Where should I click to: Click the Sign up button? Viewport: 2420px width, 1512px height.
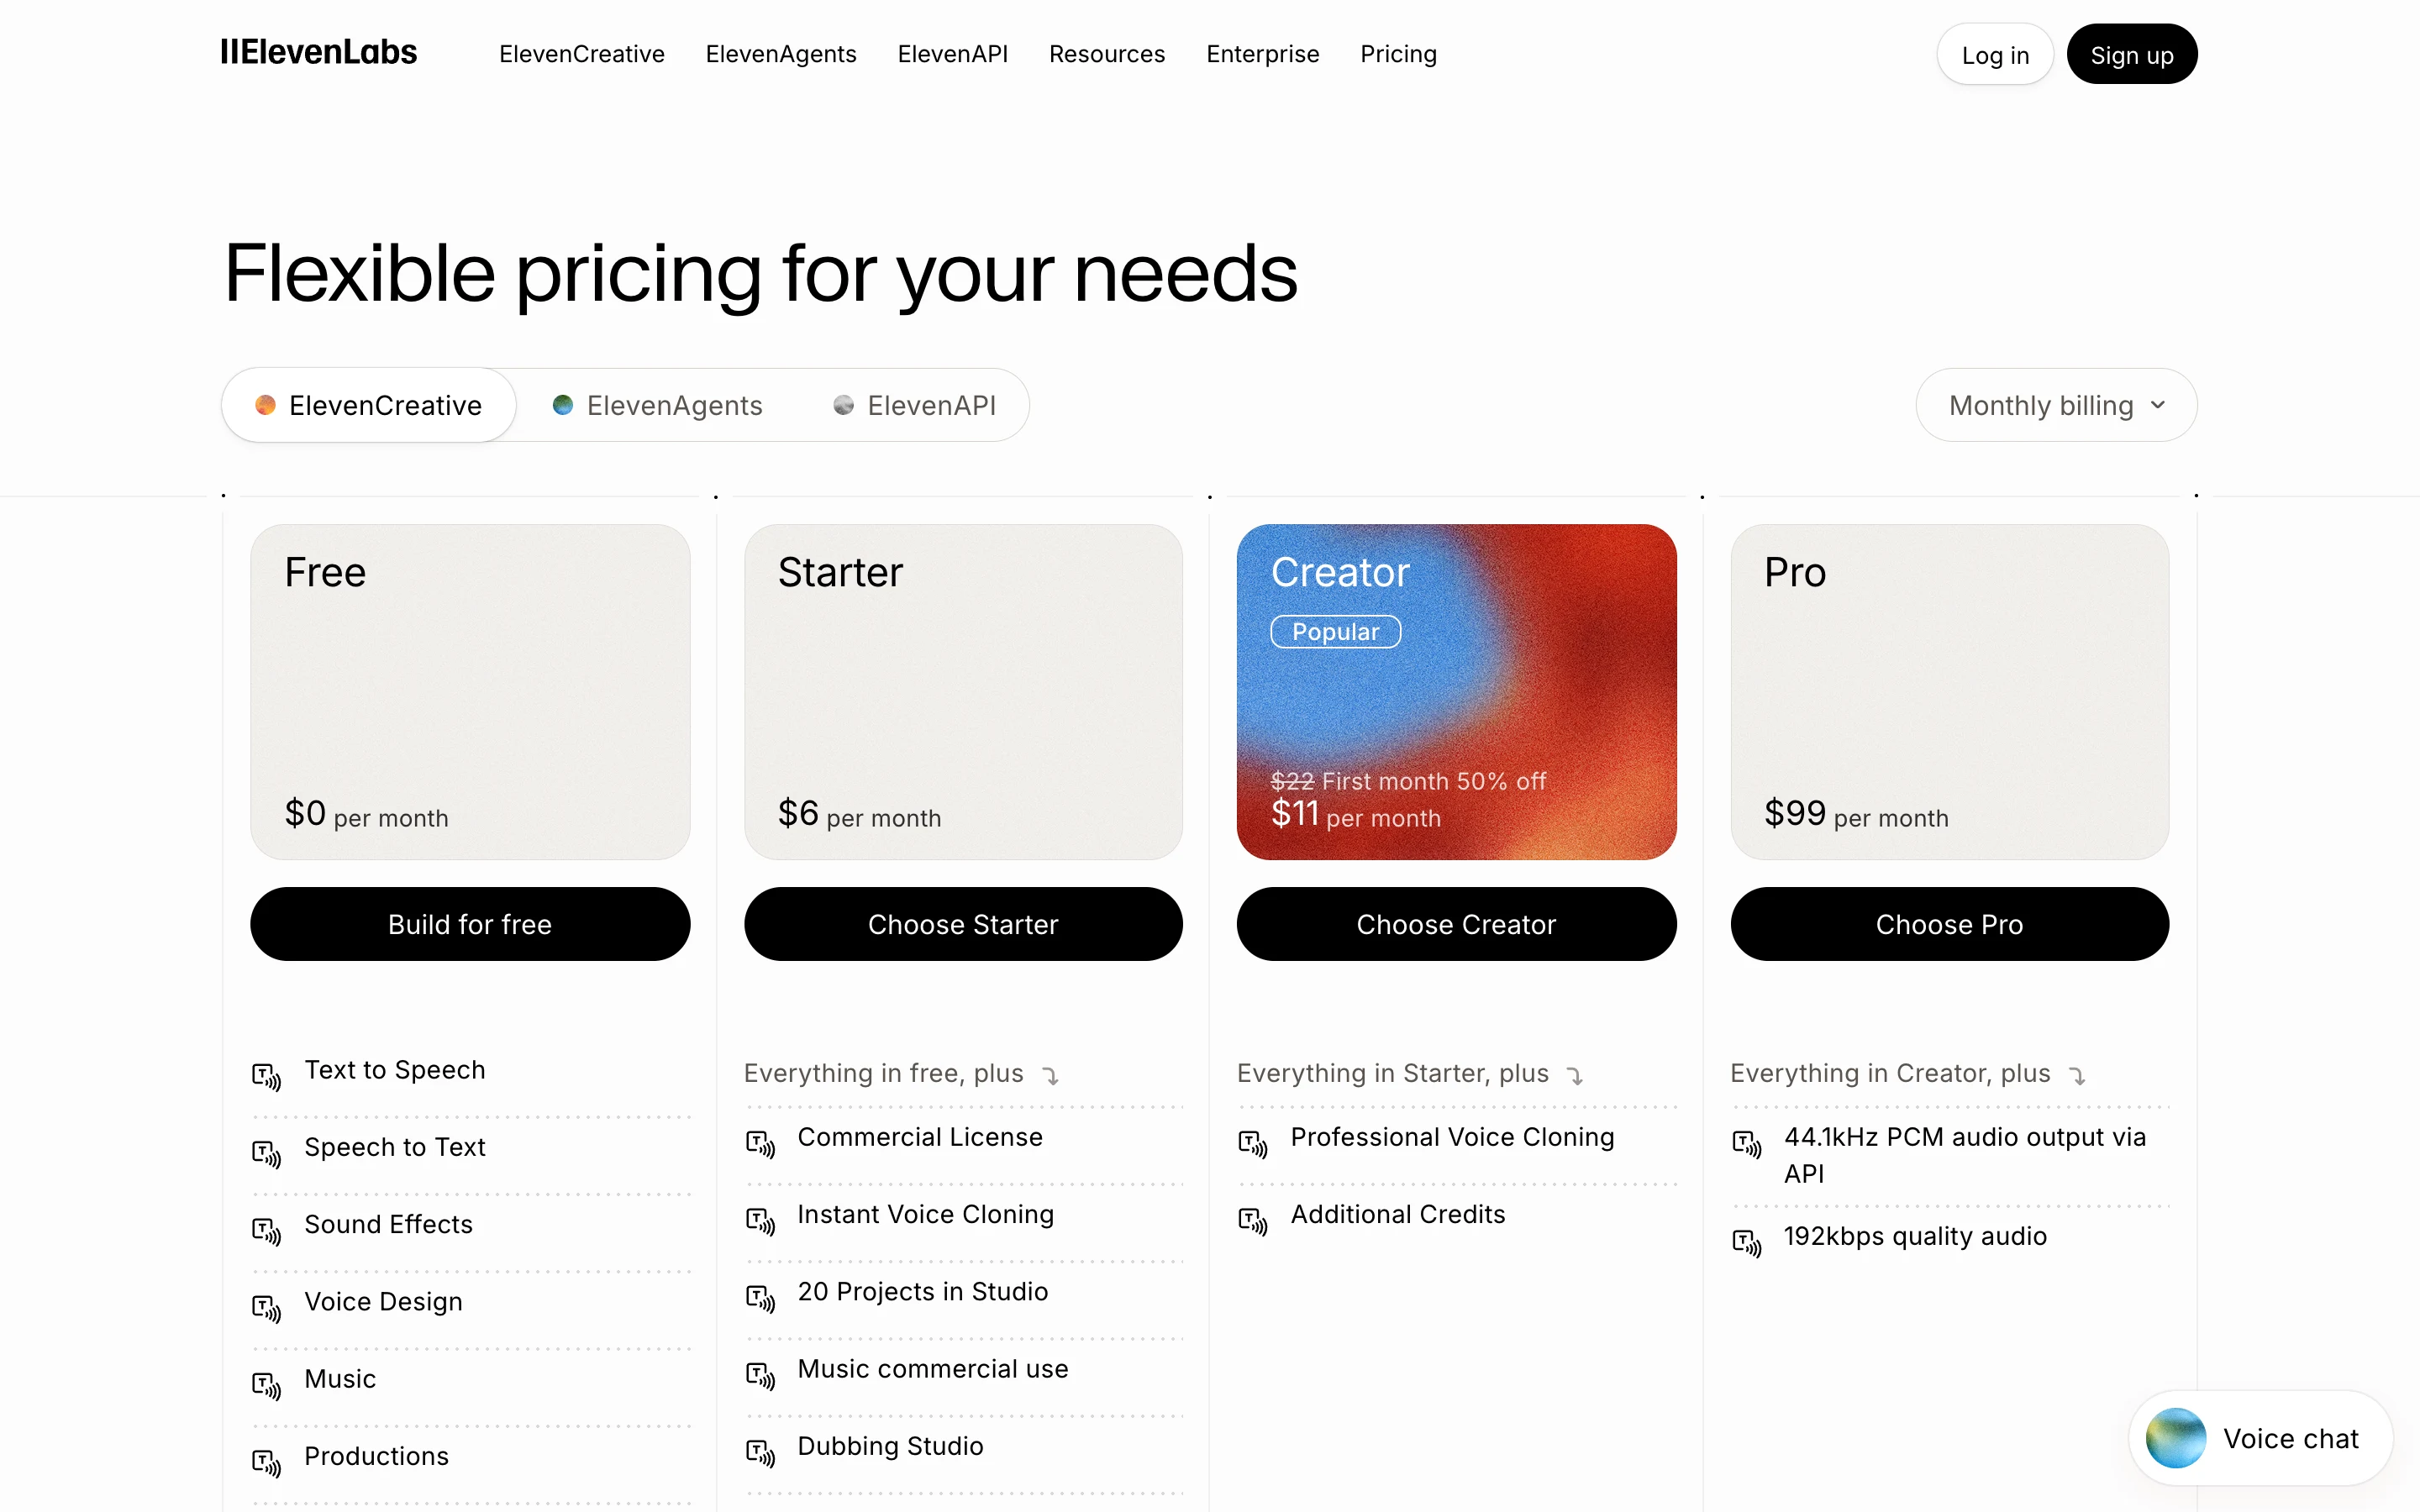[2132, 54]
